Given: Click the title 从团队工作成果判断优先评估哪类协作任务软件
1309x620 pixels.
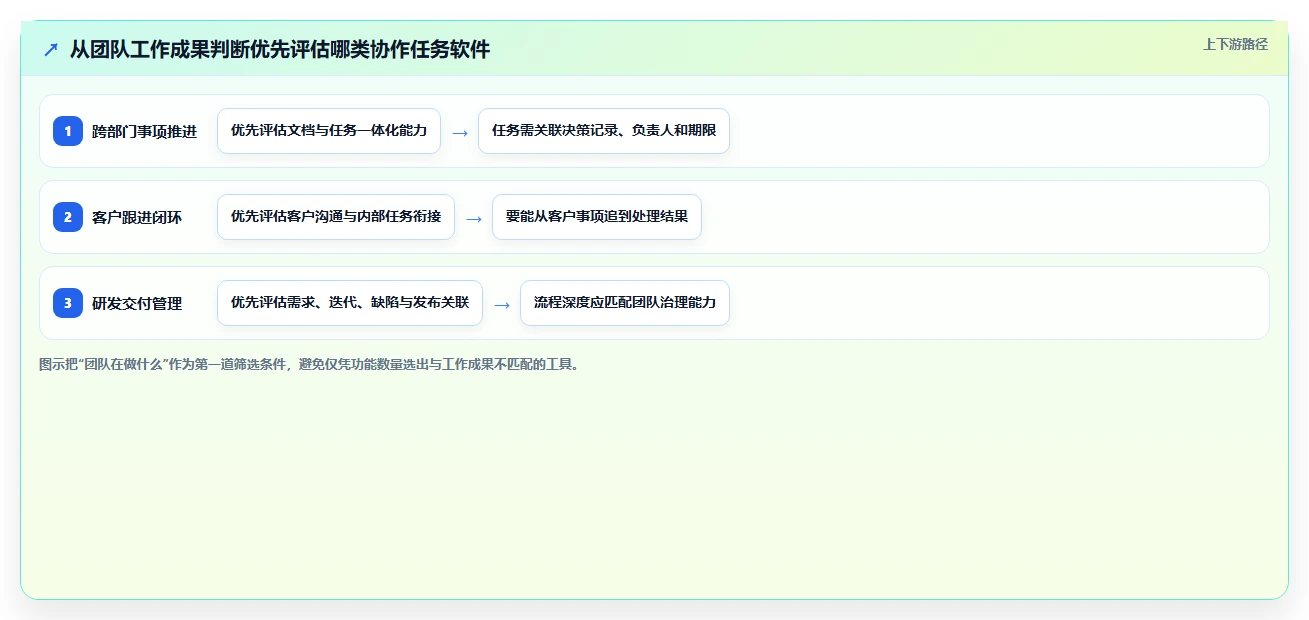Looking at the screenshot, I should [x=280, y=50].
